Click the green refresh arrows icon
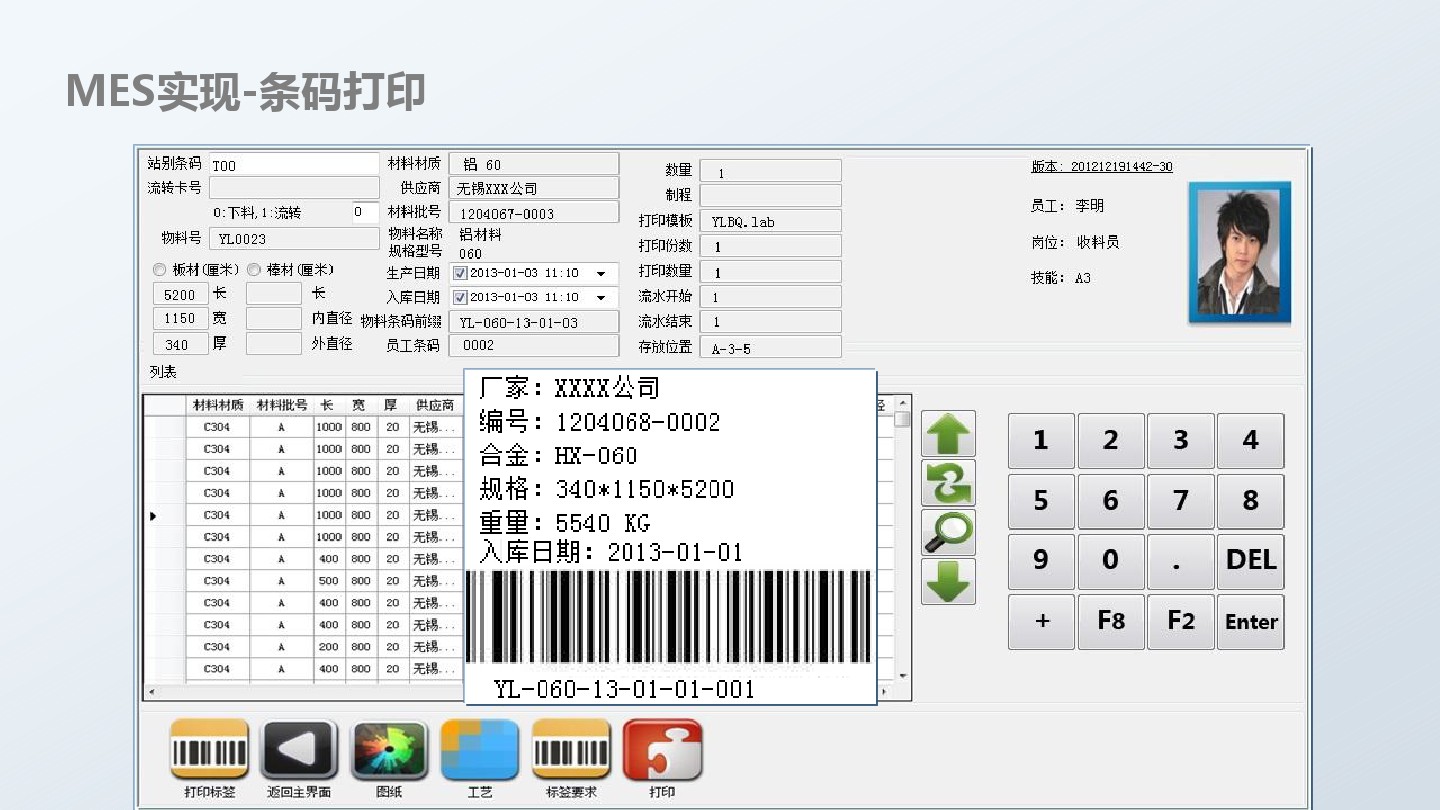Image resolution: width=1440 pixels, height=810 pixels. pyautogui.click(x=948, y=483)
